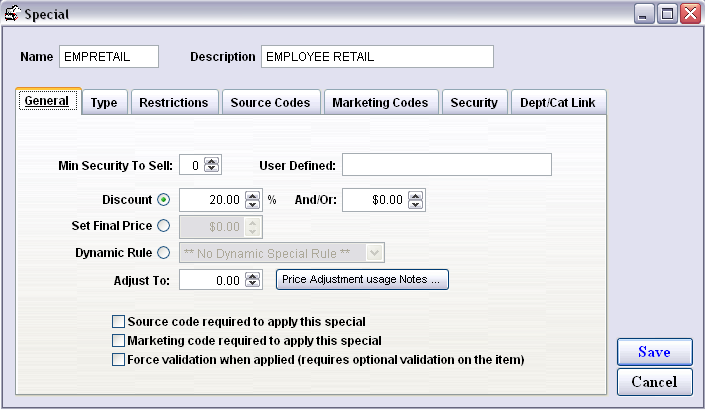The image size is (705, 410).
Task: Click the Save button
Action: click(655, 352)
